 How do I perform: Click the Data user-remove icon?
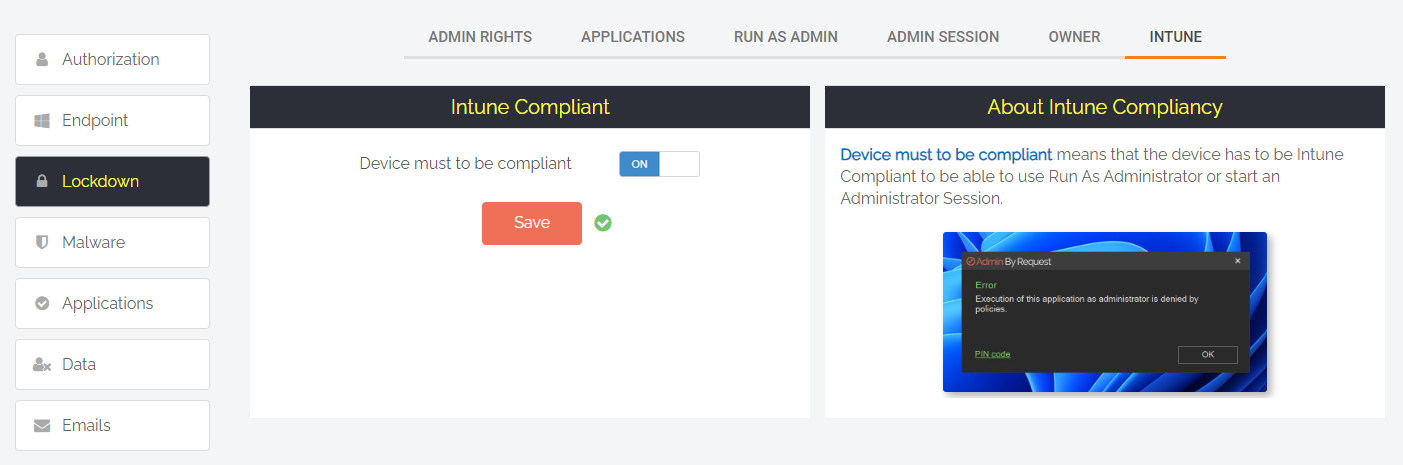point(42,365)
